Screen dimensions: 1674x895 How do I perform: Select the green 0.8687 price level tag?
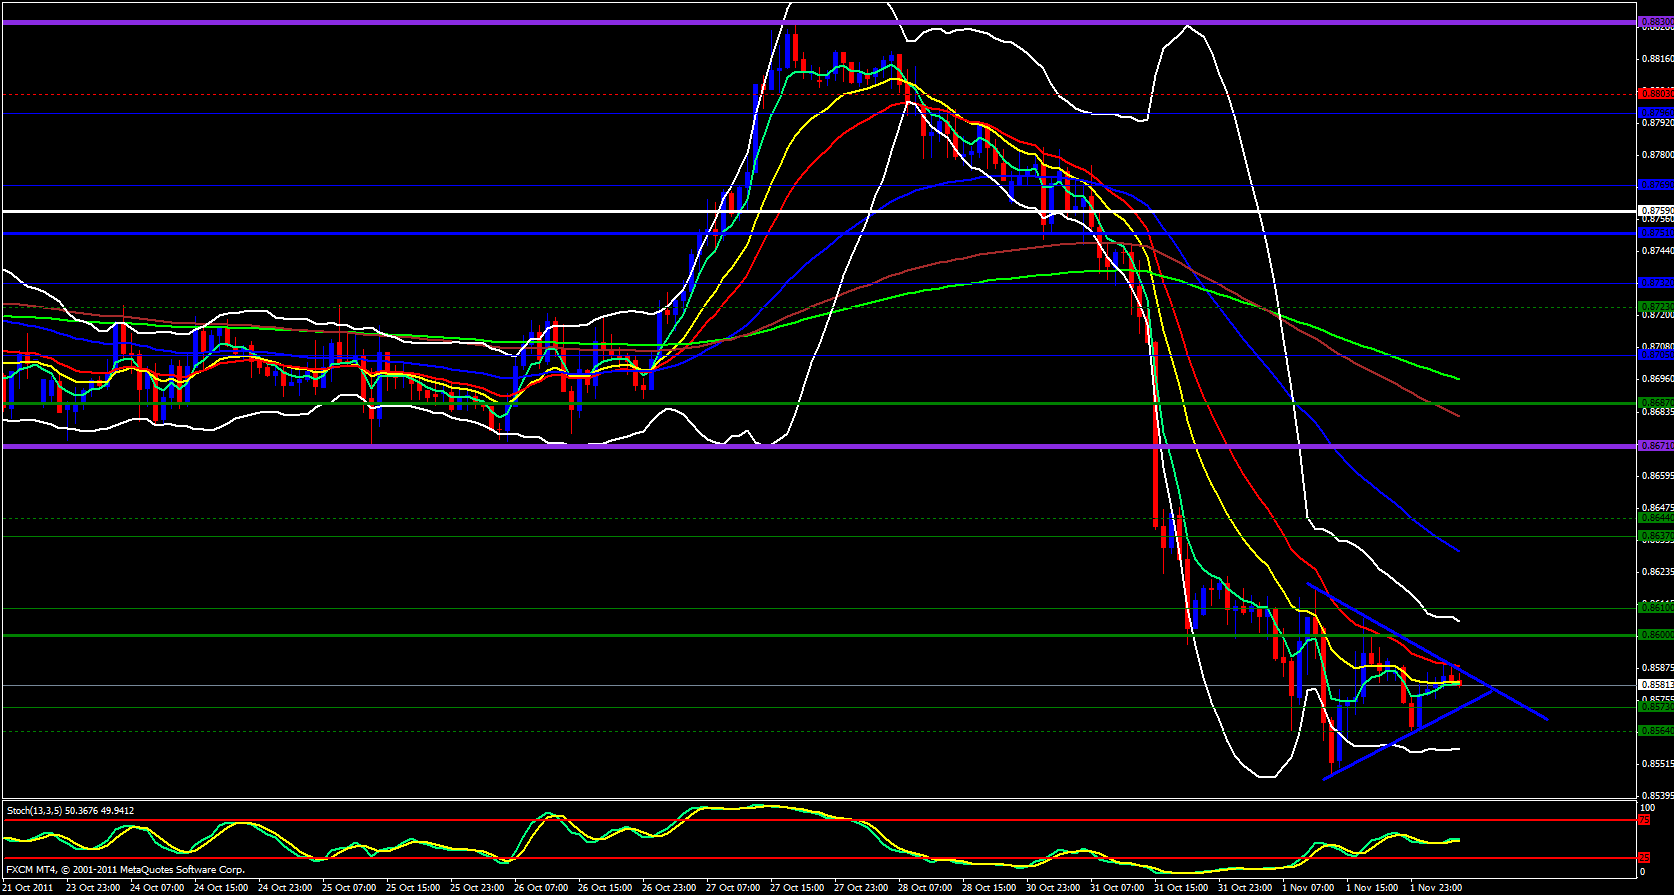click(1655, 403)
